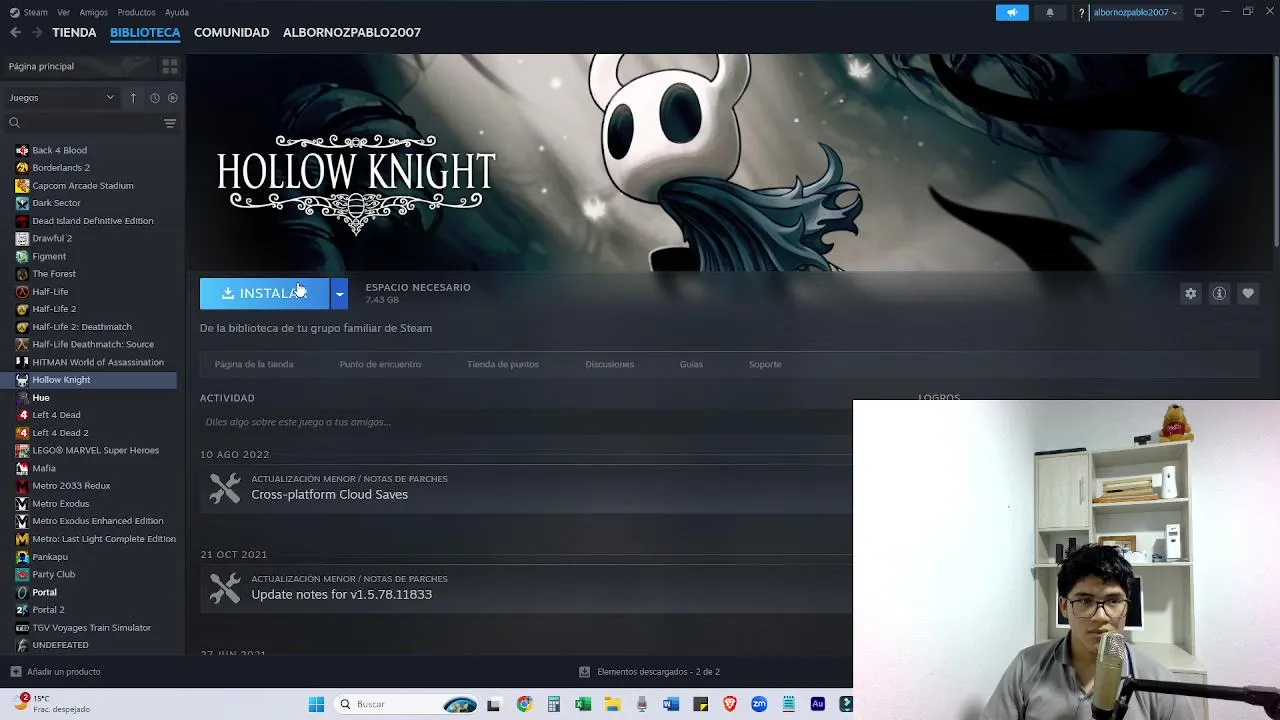Open advanced filter options icon
1280x720 pixels.
coord(170,123)
